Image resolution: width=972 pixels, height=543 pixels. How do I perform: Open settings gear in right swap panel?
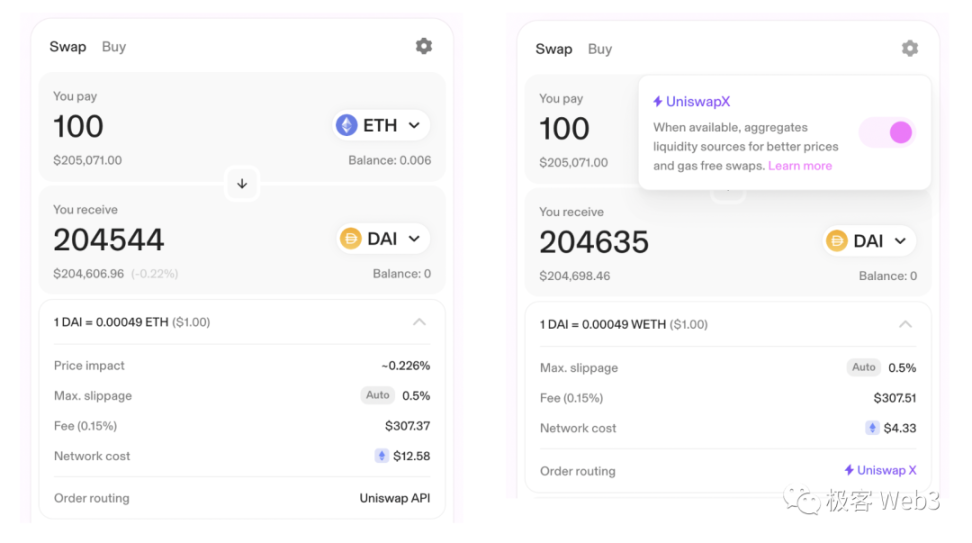[x=909, y=48]
